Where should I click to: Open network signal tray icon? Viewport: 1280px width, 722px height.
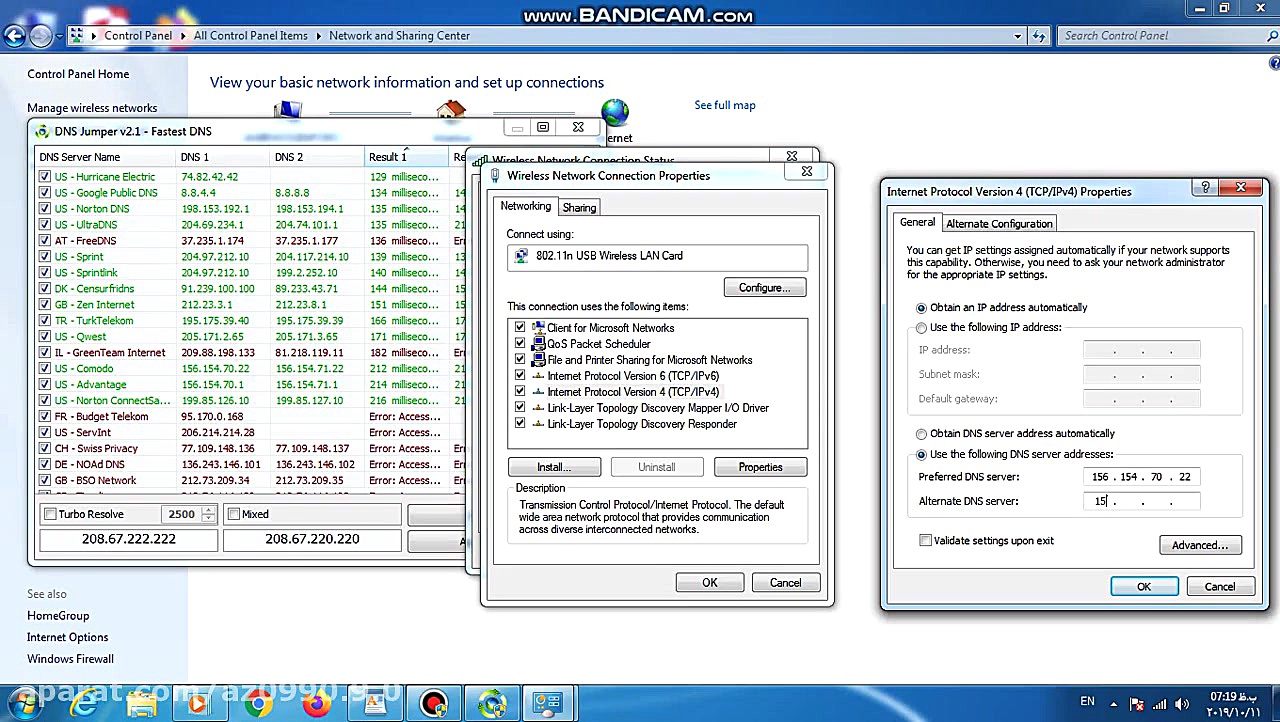pos(1160,703)
